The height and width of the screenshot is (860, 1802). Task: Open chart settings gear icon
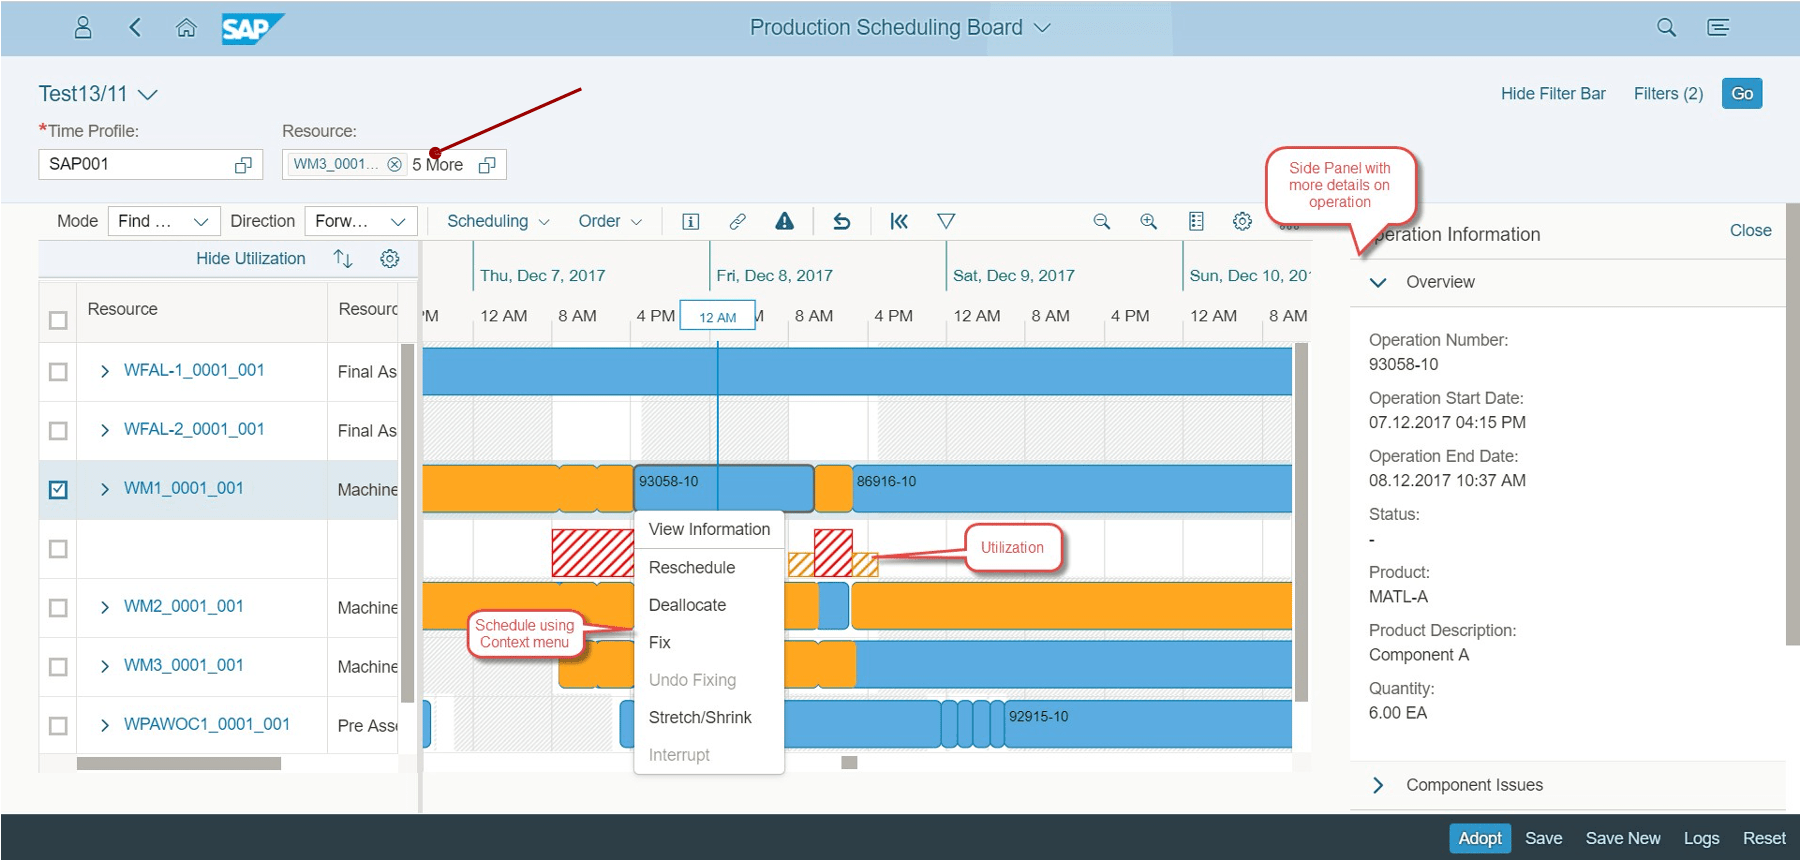click(1242, 221)
